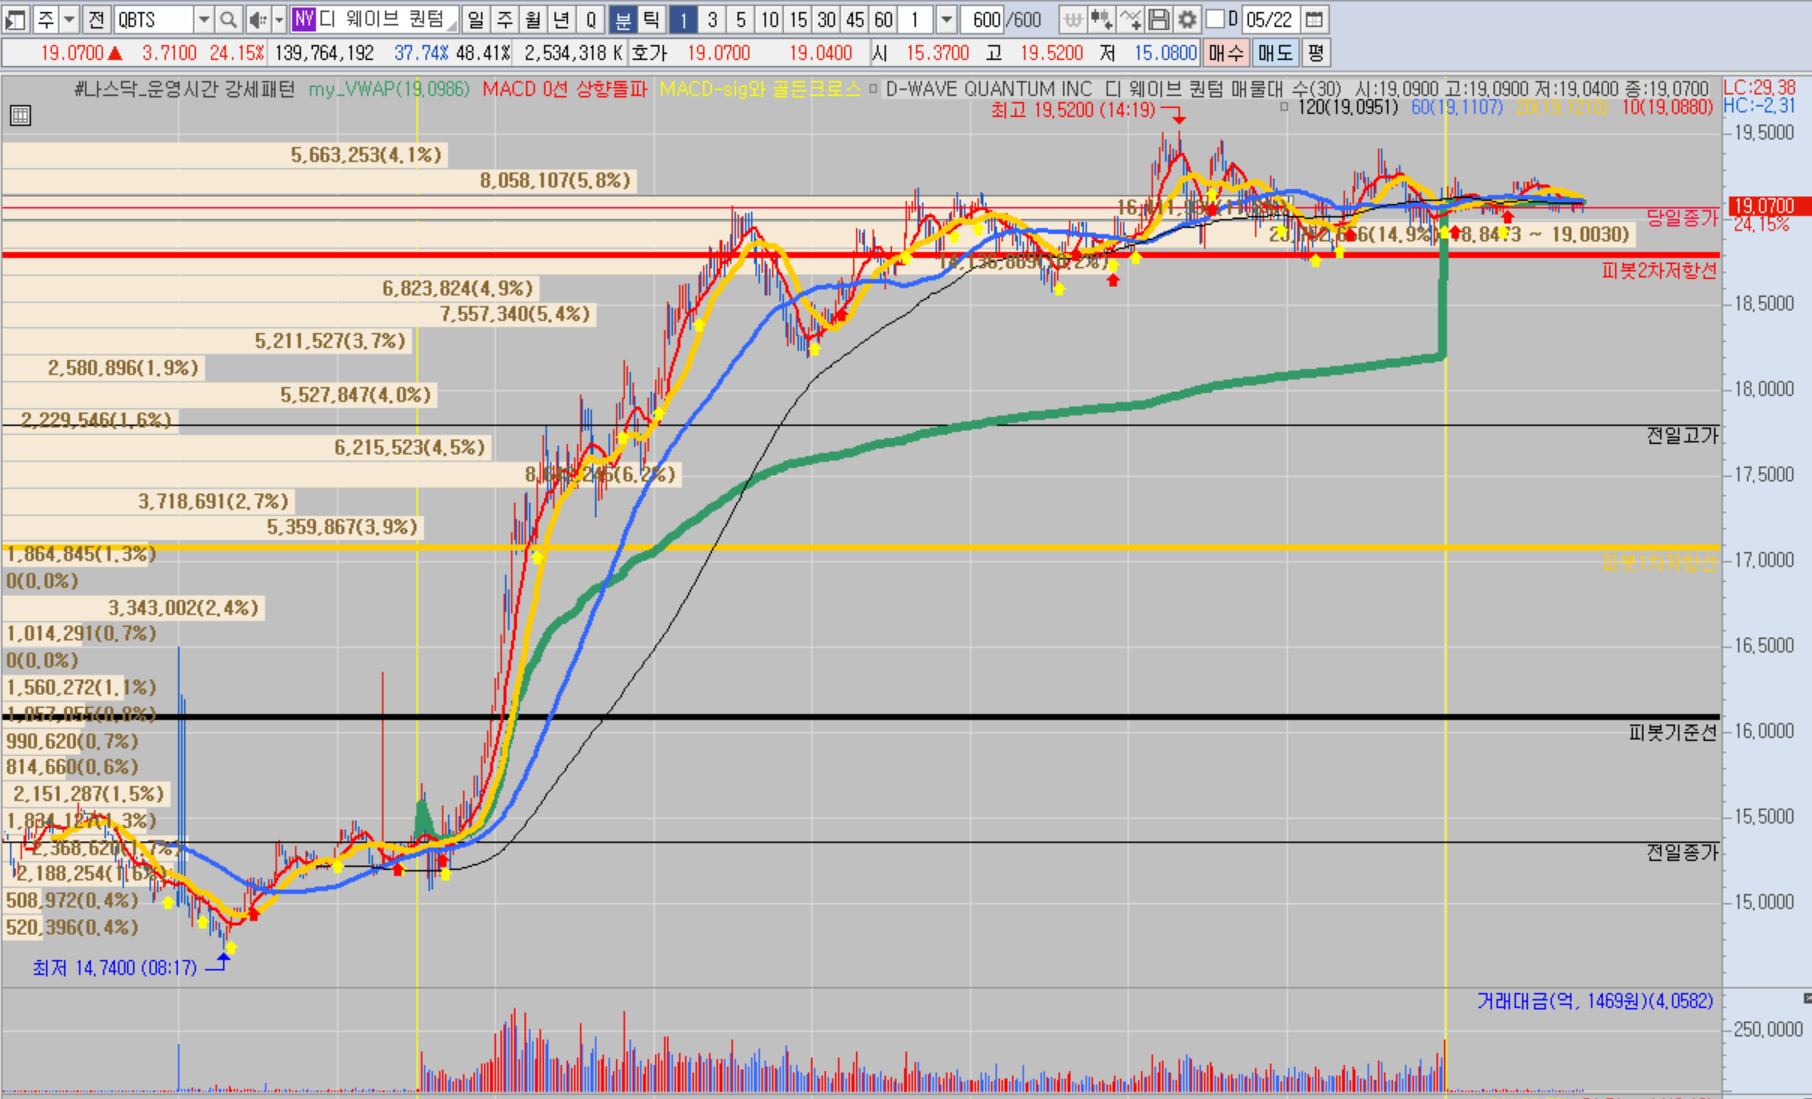
Task: Click the 호가 quote label
Action: click(x=648, y=53)
